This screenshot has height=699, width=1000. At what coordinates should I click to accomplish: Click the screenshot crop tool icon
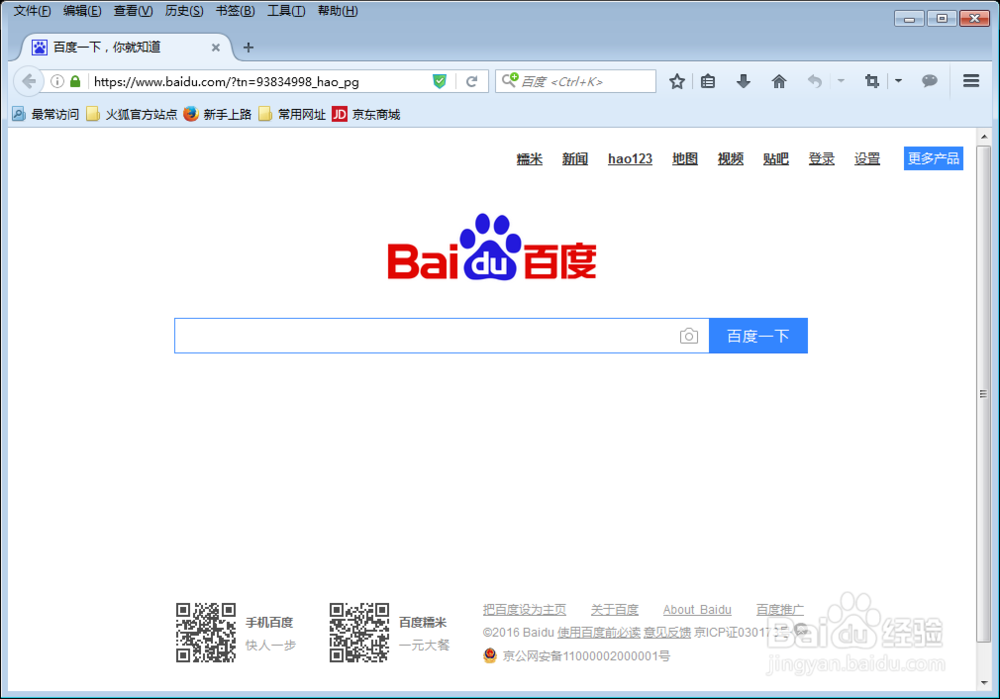[872, 81]
